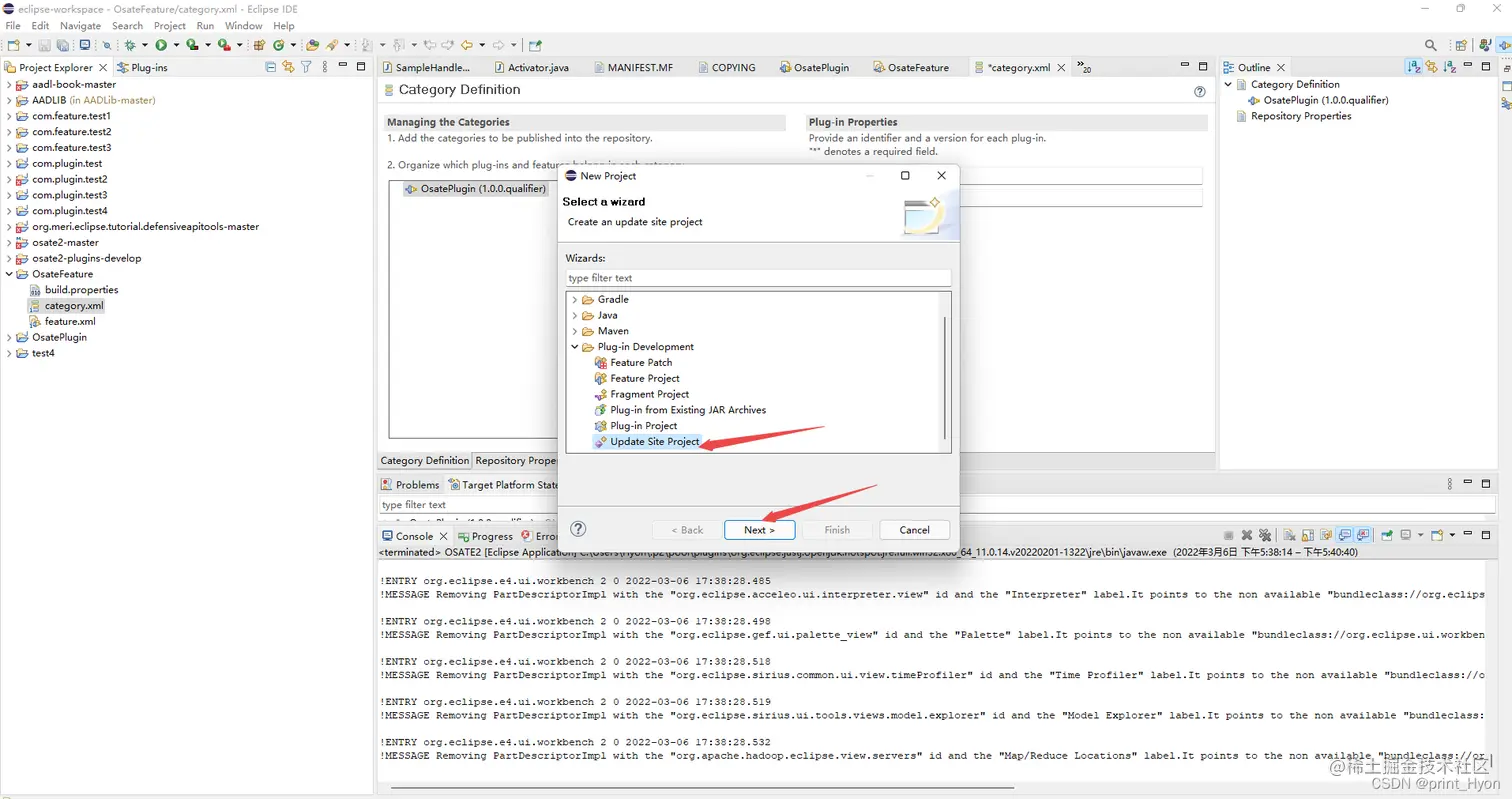Click Remove All Terminated Launches icon

(1265, 535)
